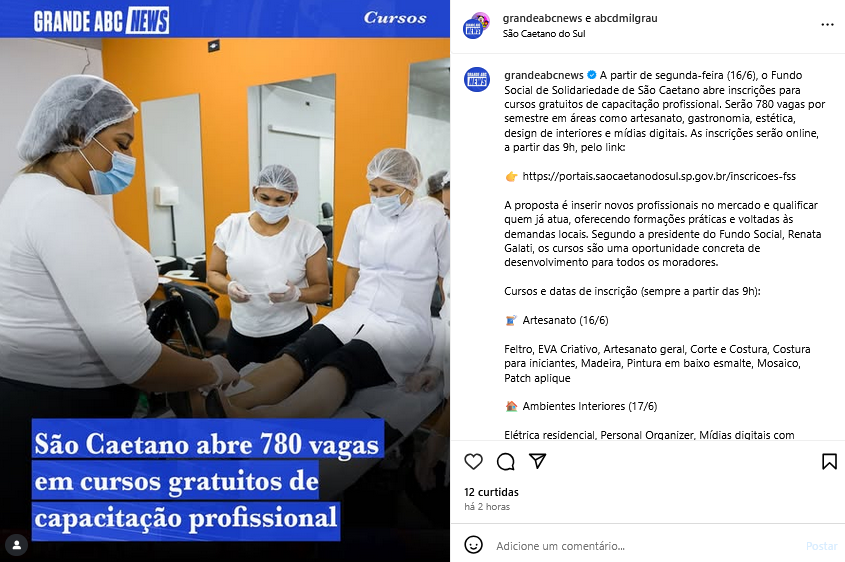This screenshot has width=845, height=562.
Task: Open emoji picker in comment box
Action: (473, 545)
